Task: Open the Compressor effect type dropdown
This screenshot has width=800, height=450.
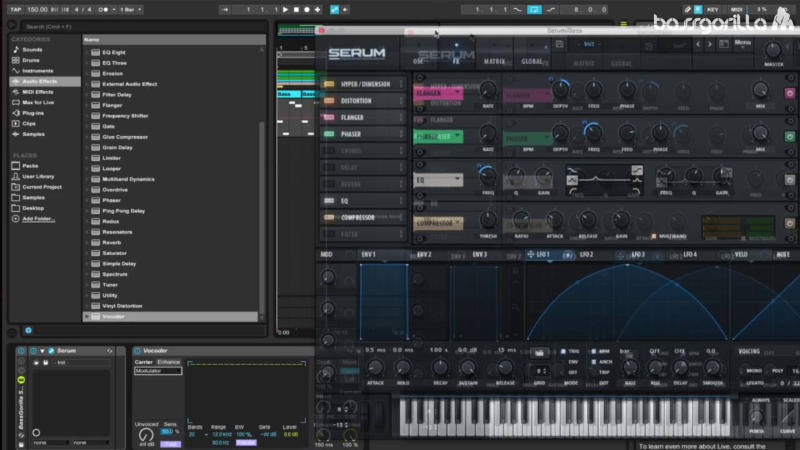Action: [x=438, y=223]
